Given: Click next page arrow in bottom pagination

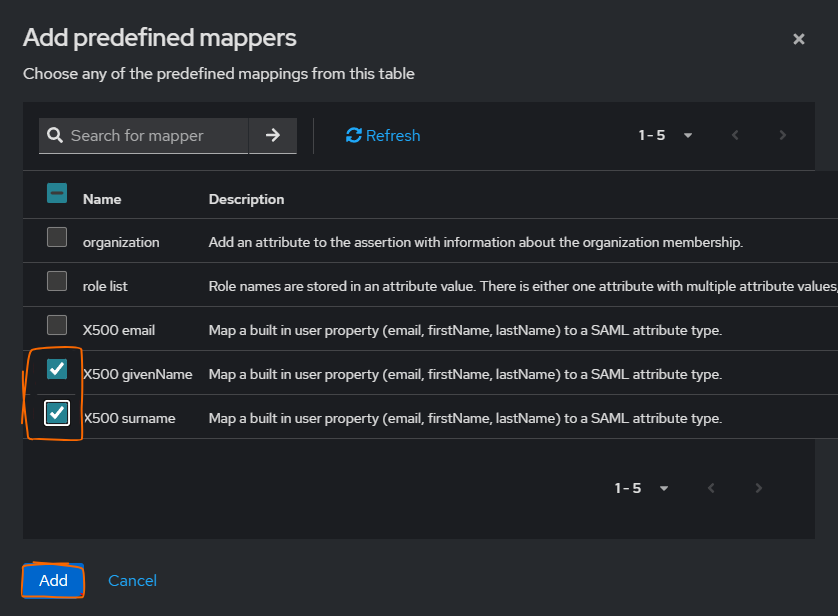Looking at the screenshot, I should point(758,488).
